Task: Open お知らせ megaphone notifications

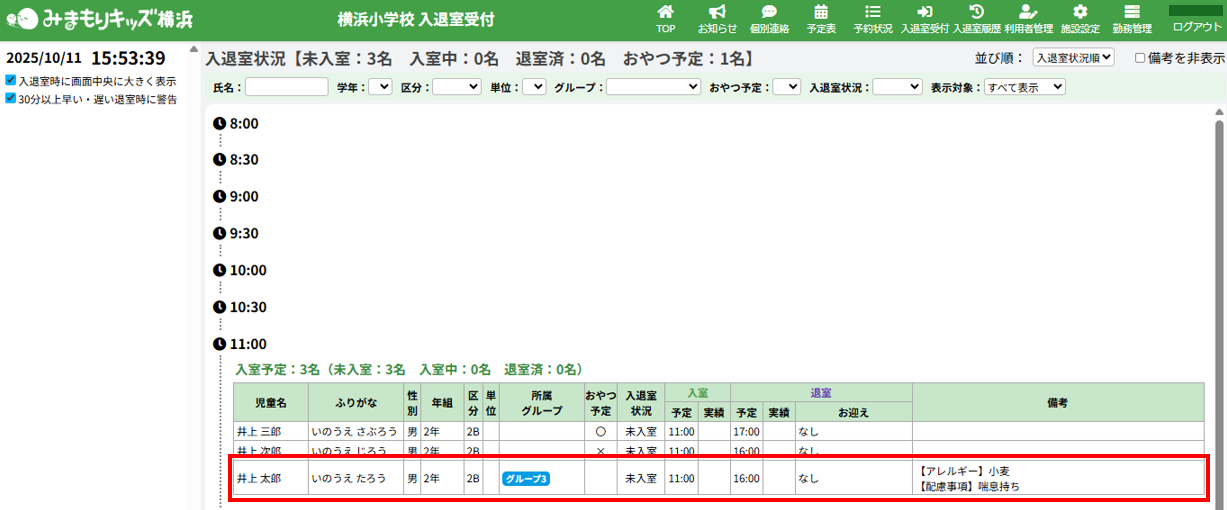Action: pos(717,19)
